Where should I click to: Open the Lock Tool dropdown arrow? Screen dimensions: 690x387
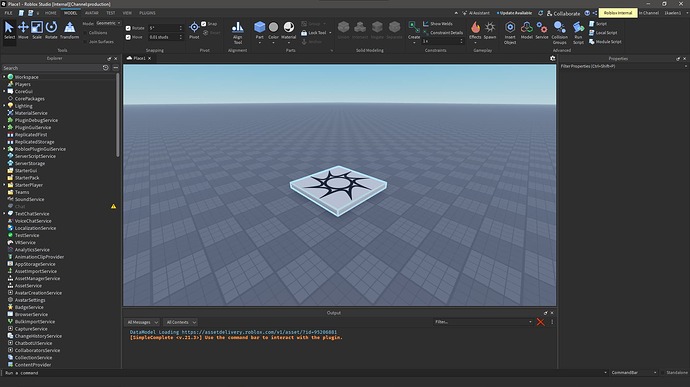[330, 33]
